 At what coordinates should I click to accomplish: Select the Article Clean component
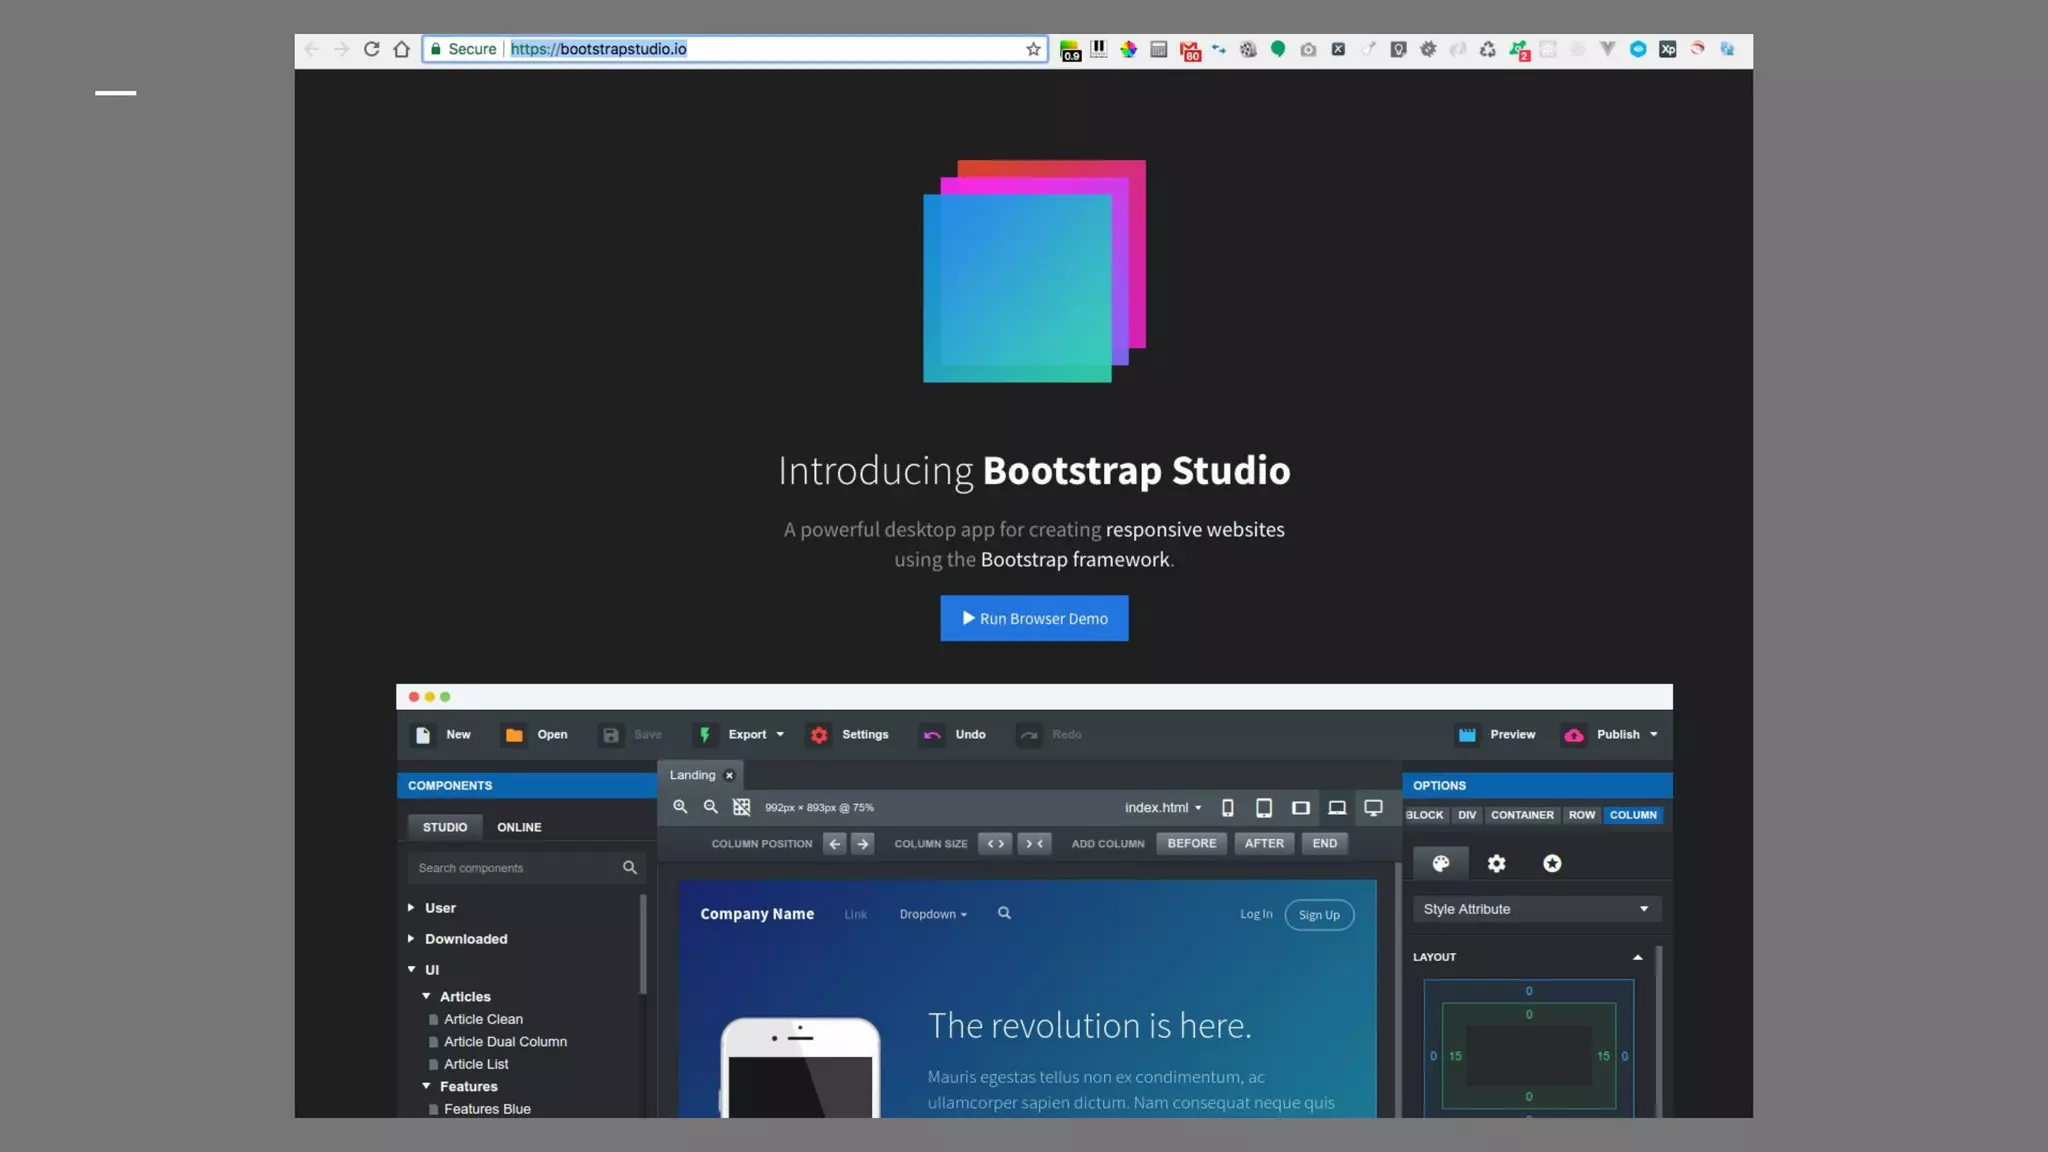click(483, 1020)
